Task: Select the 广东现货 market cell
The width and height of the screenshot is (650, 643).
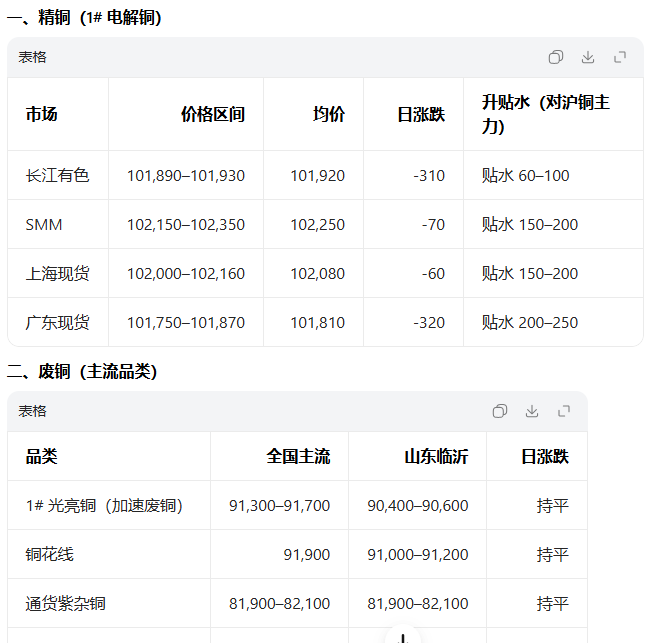Action: [57, 323]
